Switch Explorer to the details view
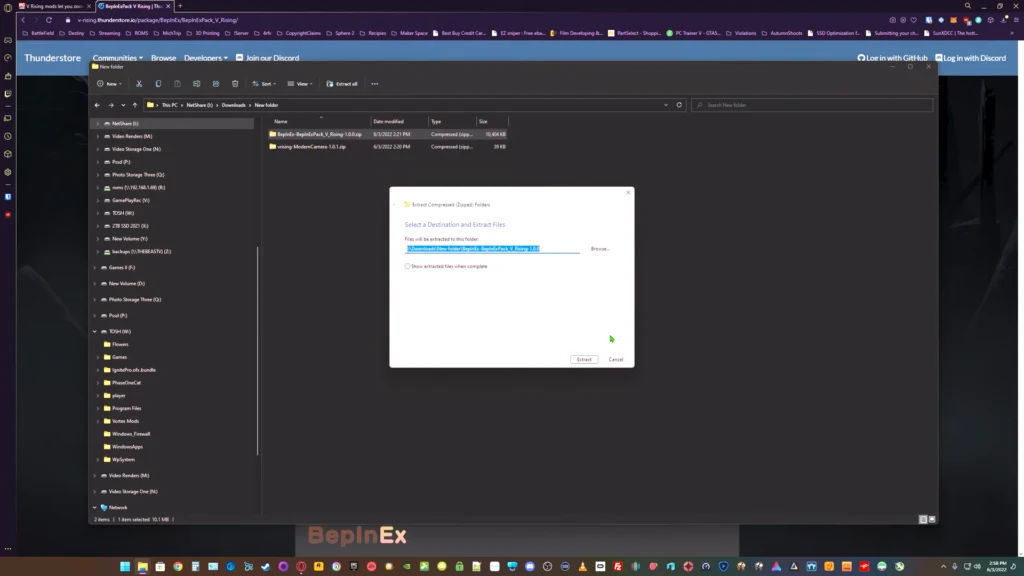Image resolution: width=1024 pixels, height=576 pixels. click(x=923, y=519)
